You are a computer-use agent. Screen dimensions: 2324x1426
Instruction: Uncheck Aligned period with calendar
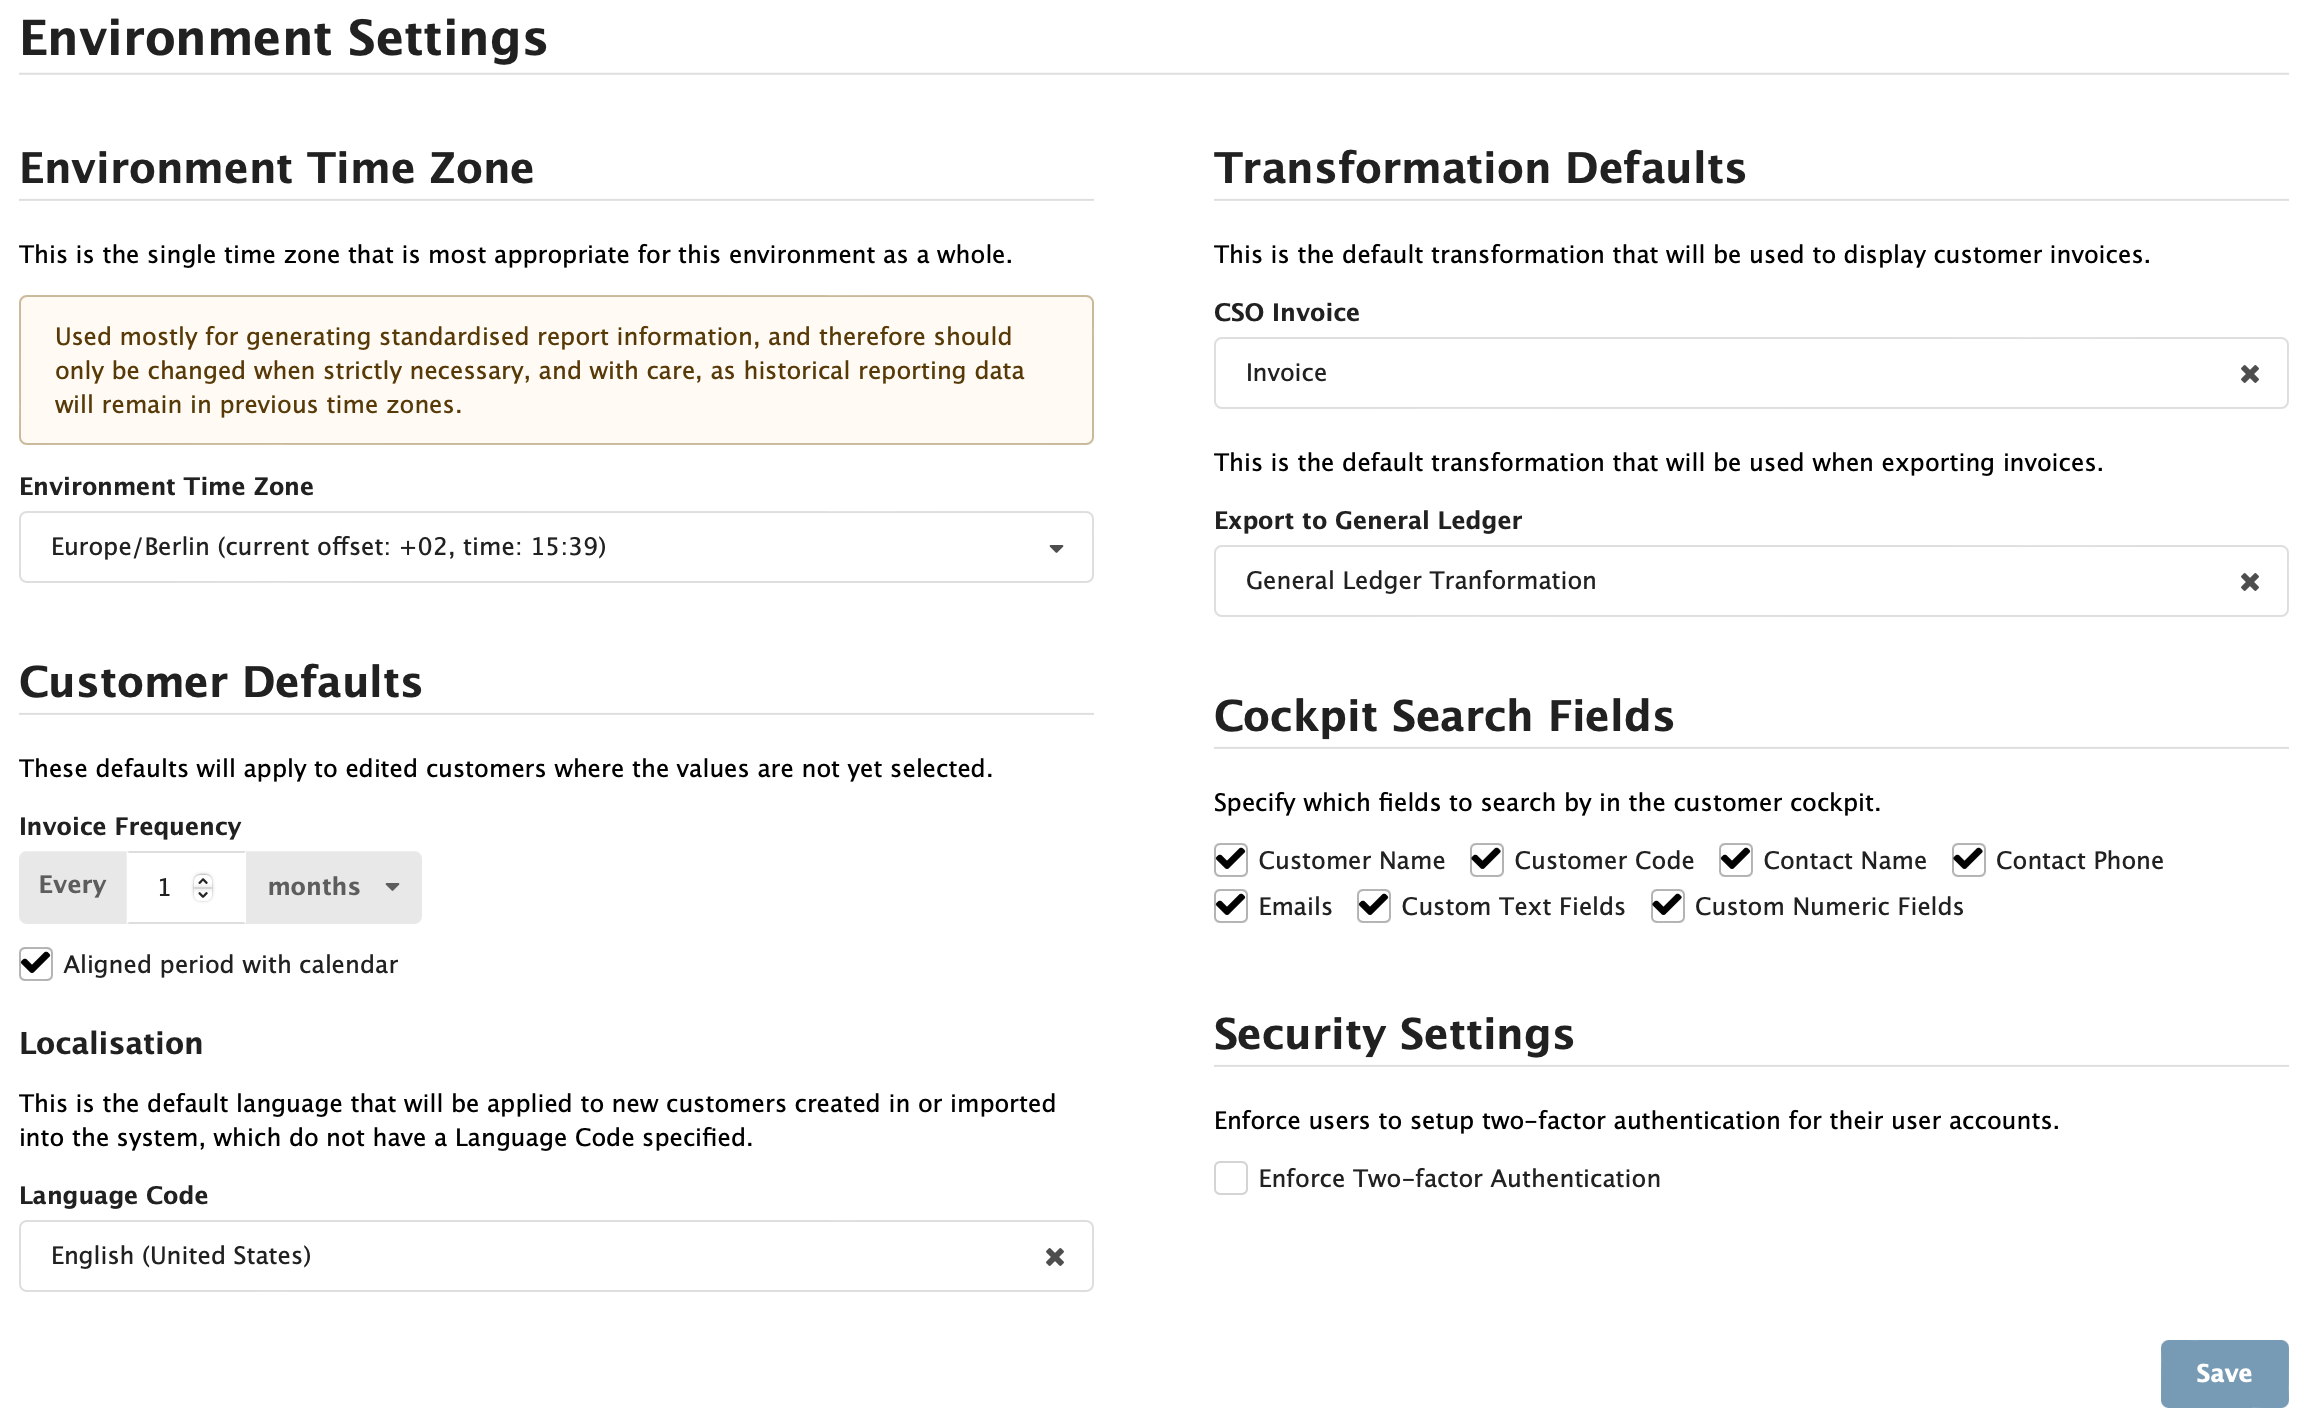click(x=36, y=964)
